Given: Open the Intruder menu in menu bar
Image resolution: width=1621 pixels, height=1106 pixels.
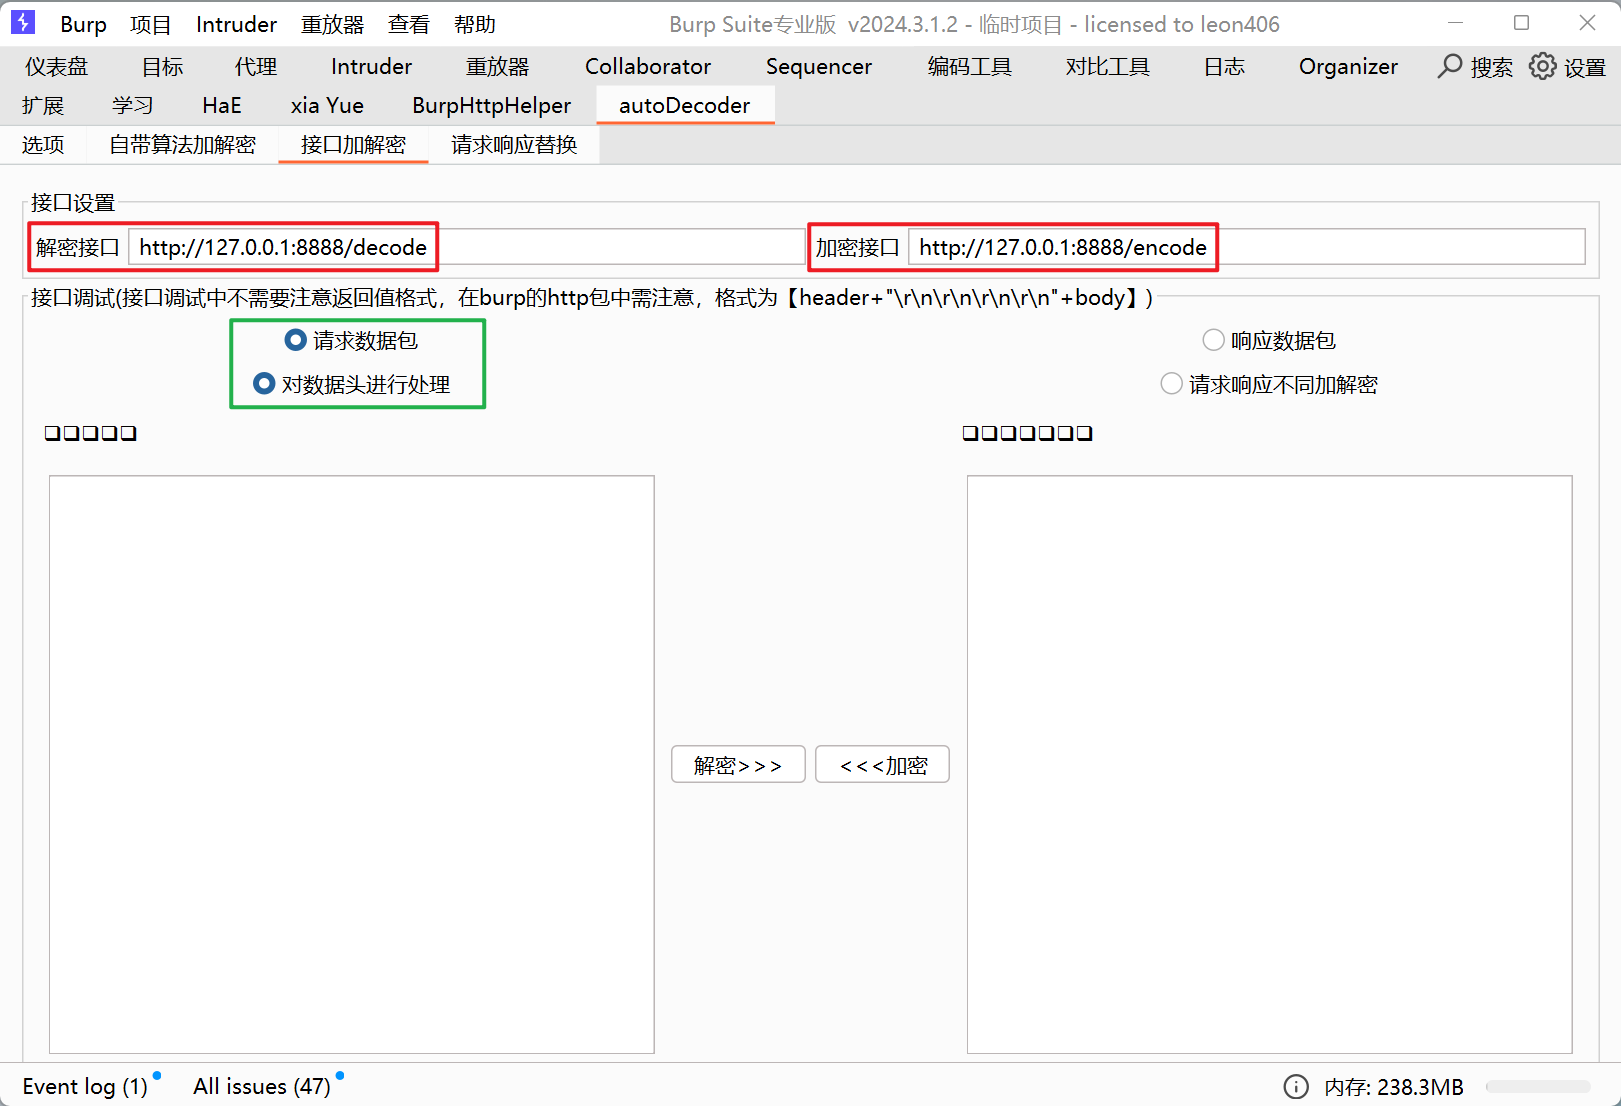Looking at the screenshot, I should click(236, 24).
